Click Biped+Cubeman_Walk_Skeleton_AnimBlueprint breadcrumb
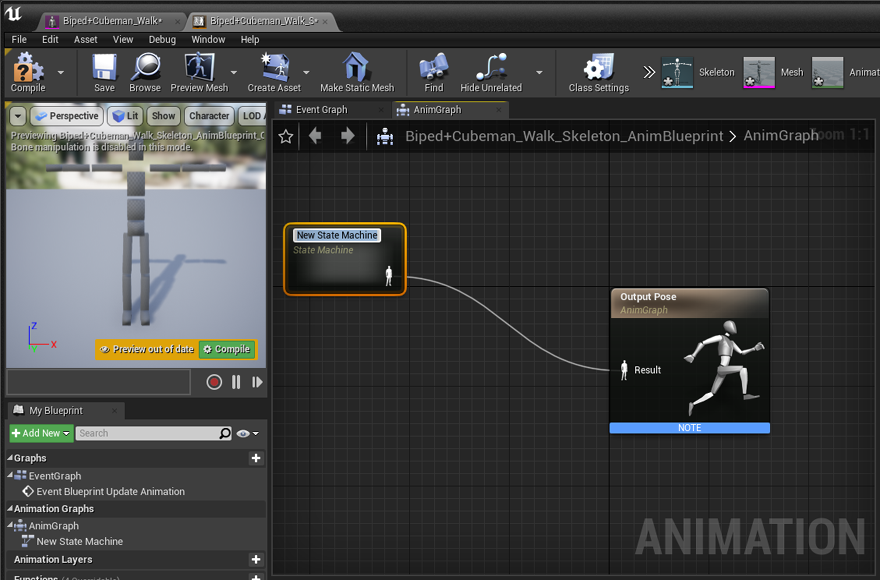880x580 pixels. point(564,136)
